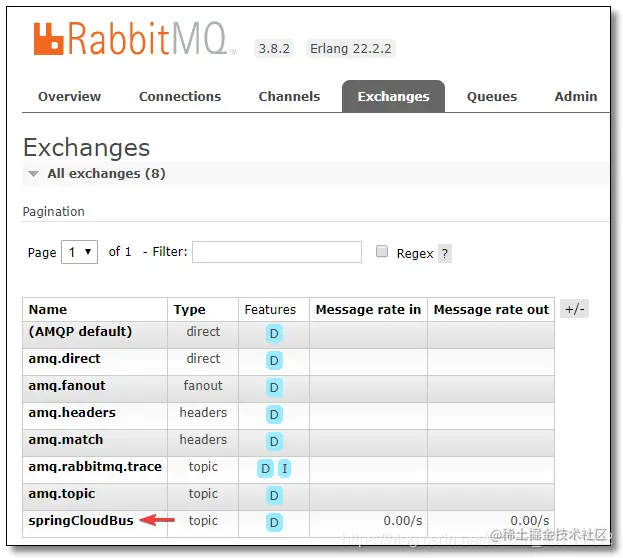Open the amq.direct exchange
The width and height of the screenshot is (623, 558).
coord(64,359)
